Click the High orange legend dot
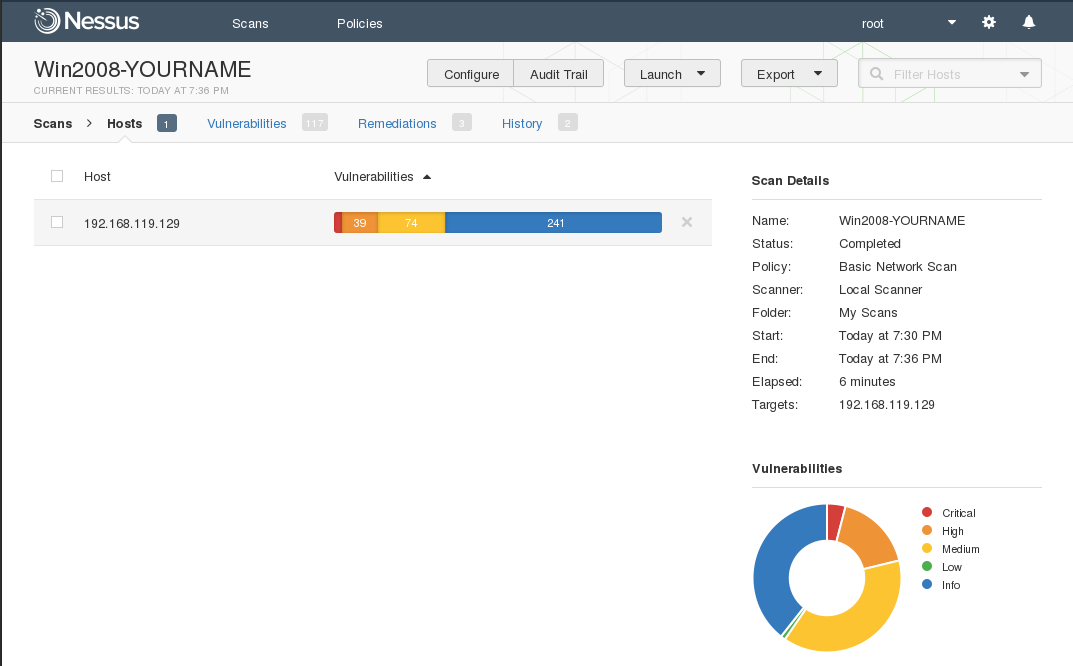Screen dimensions: 1073x666 (x=927, y=530)
